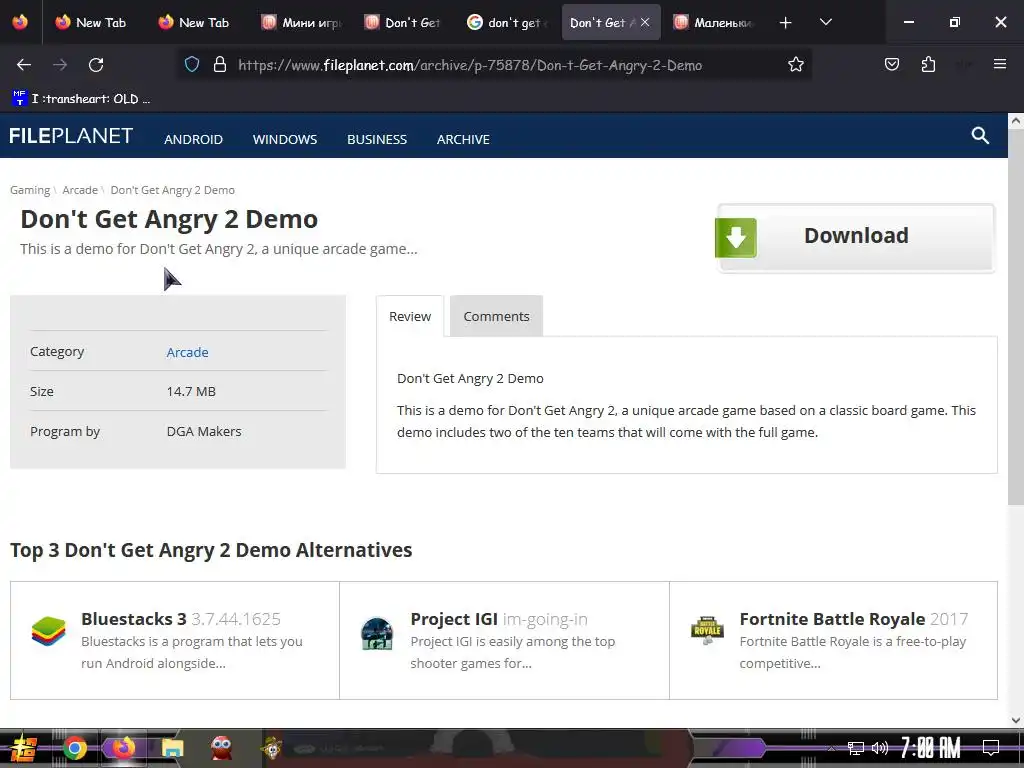The height and width of the screenshot is (768, 1024).
Task: Open the Bluestacks 3 title link
Action: click(x=134, y=618)
